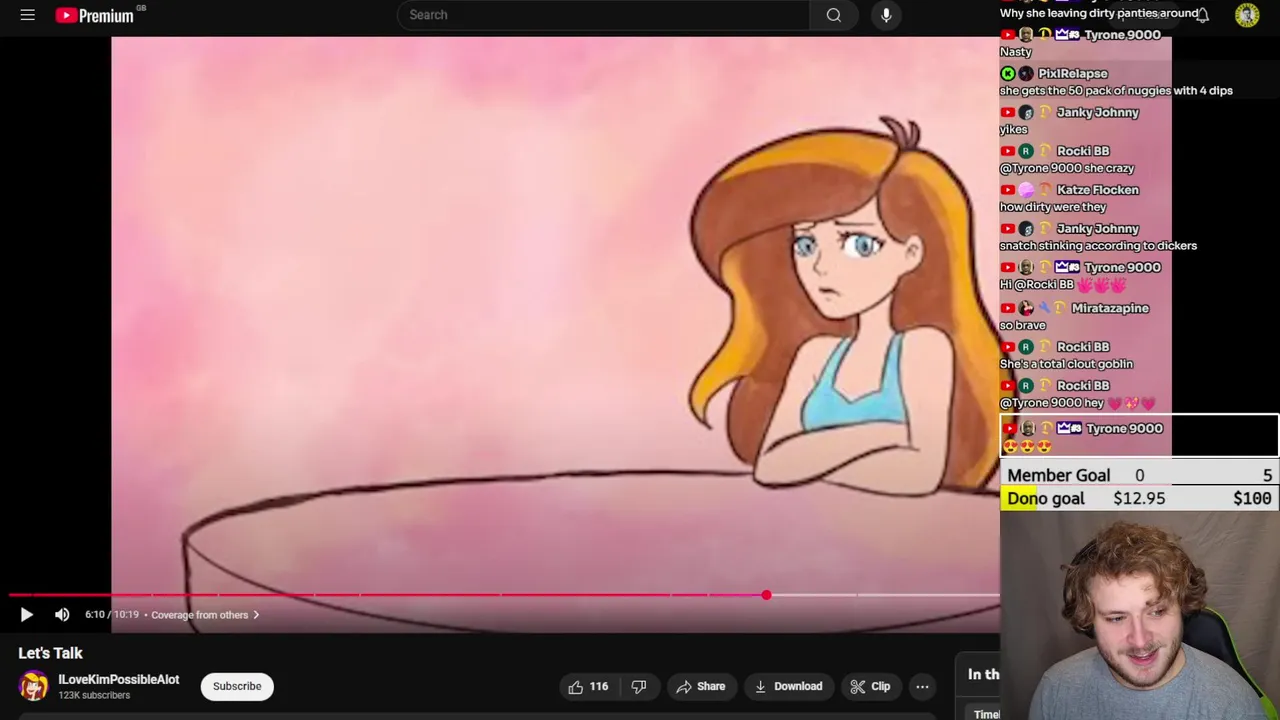This screenshot has height=720, width=1280.
Task: Share the video
Action: click(700, 686)
